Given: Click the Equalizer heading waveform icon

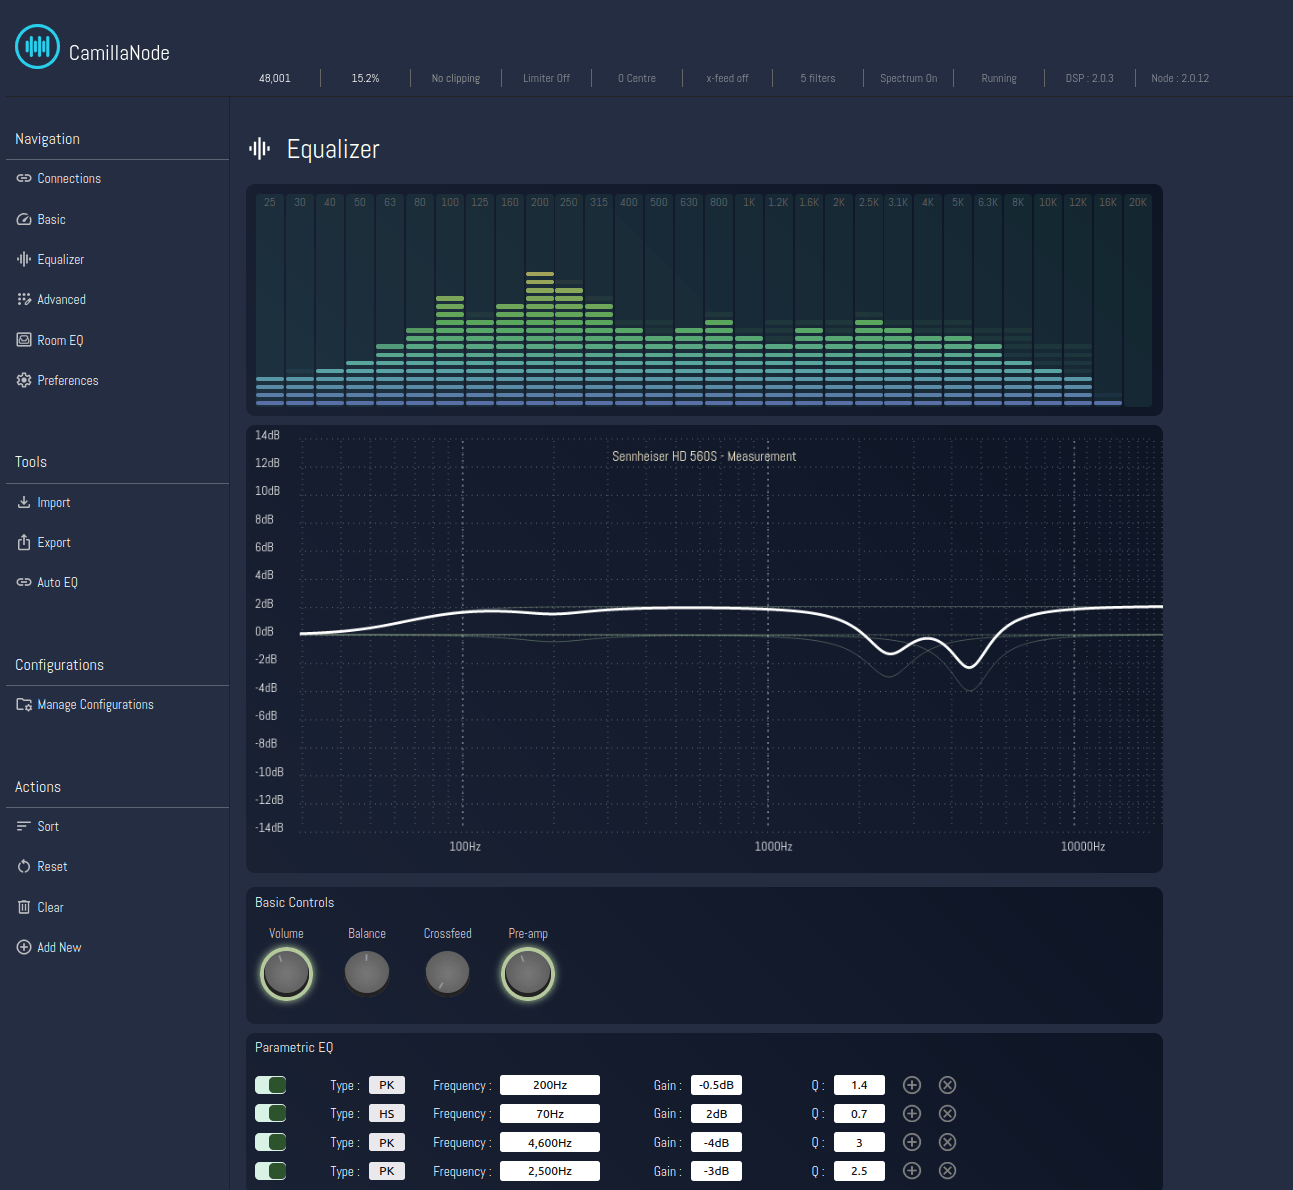Looking at the screenshot, I should click(260, 149).
